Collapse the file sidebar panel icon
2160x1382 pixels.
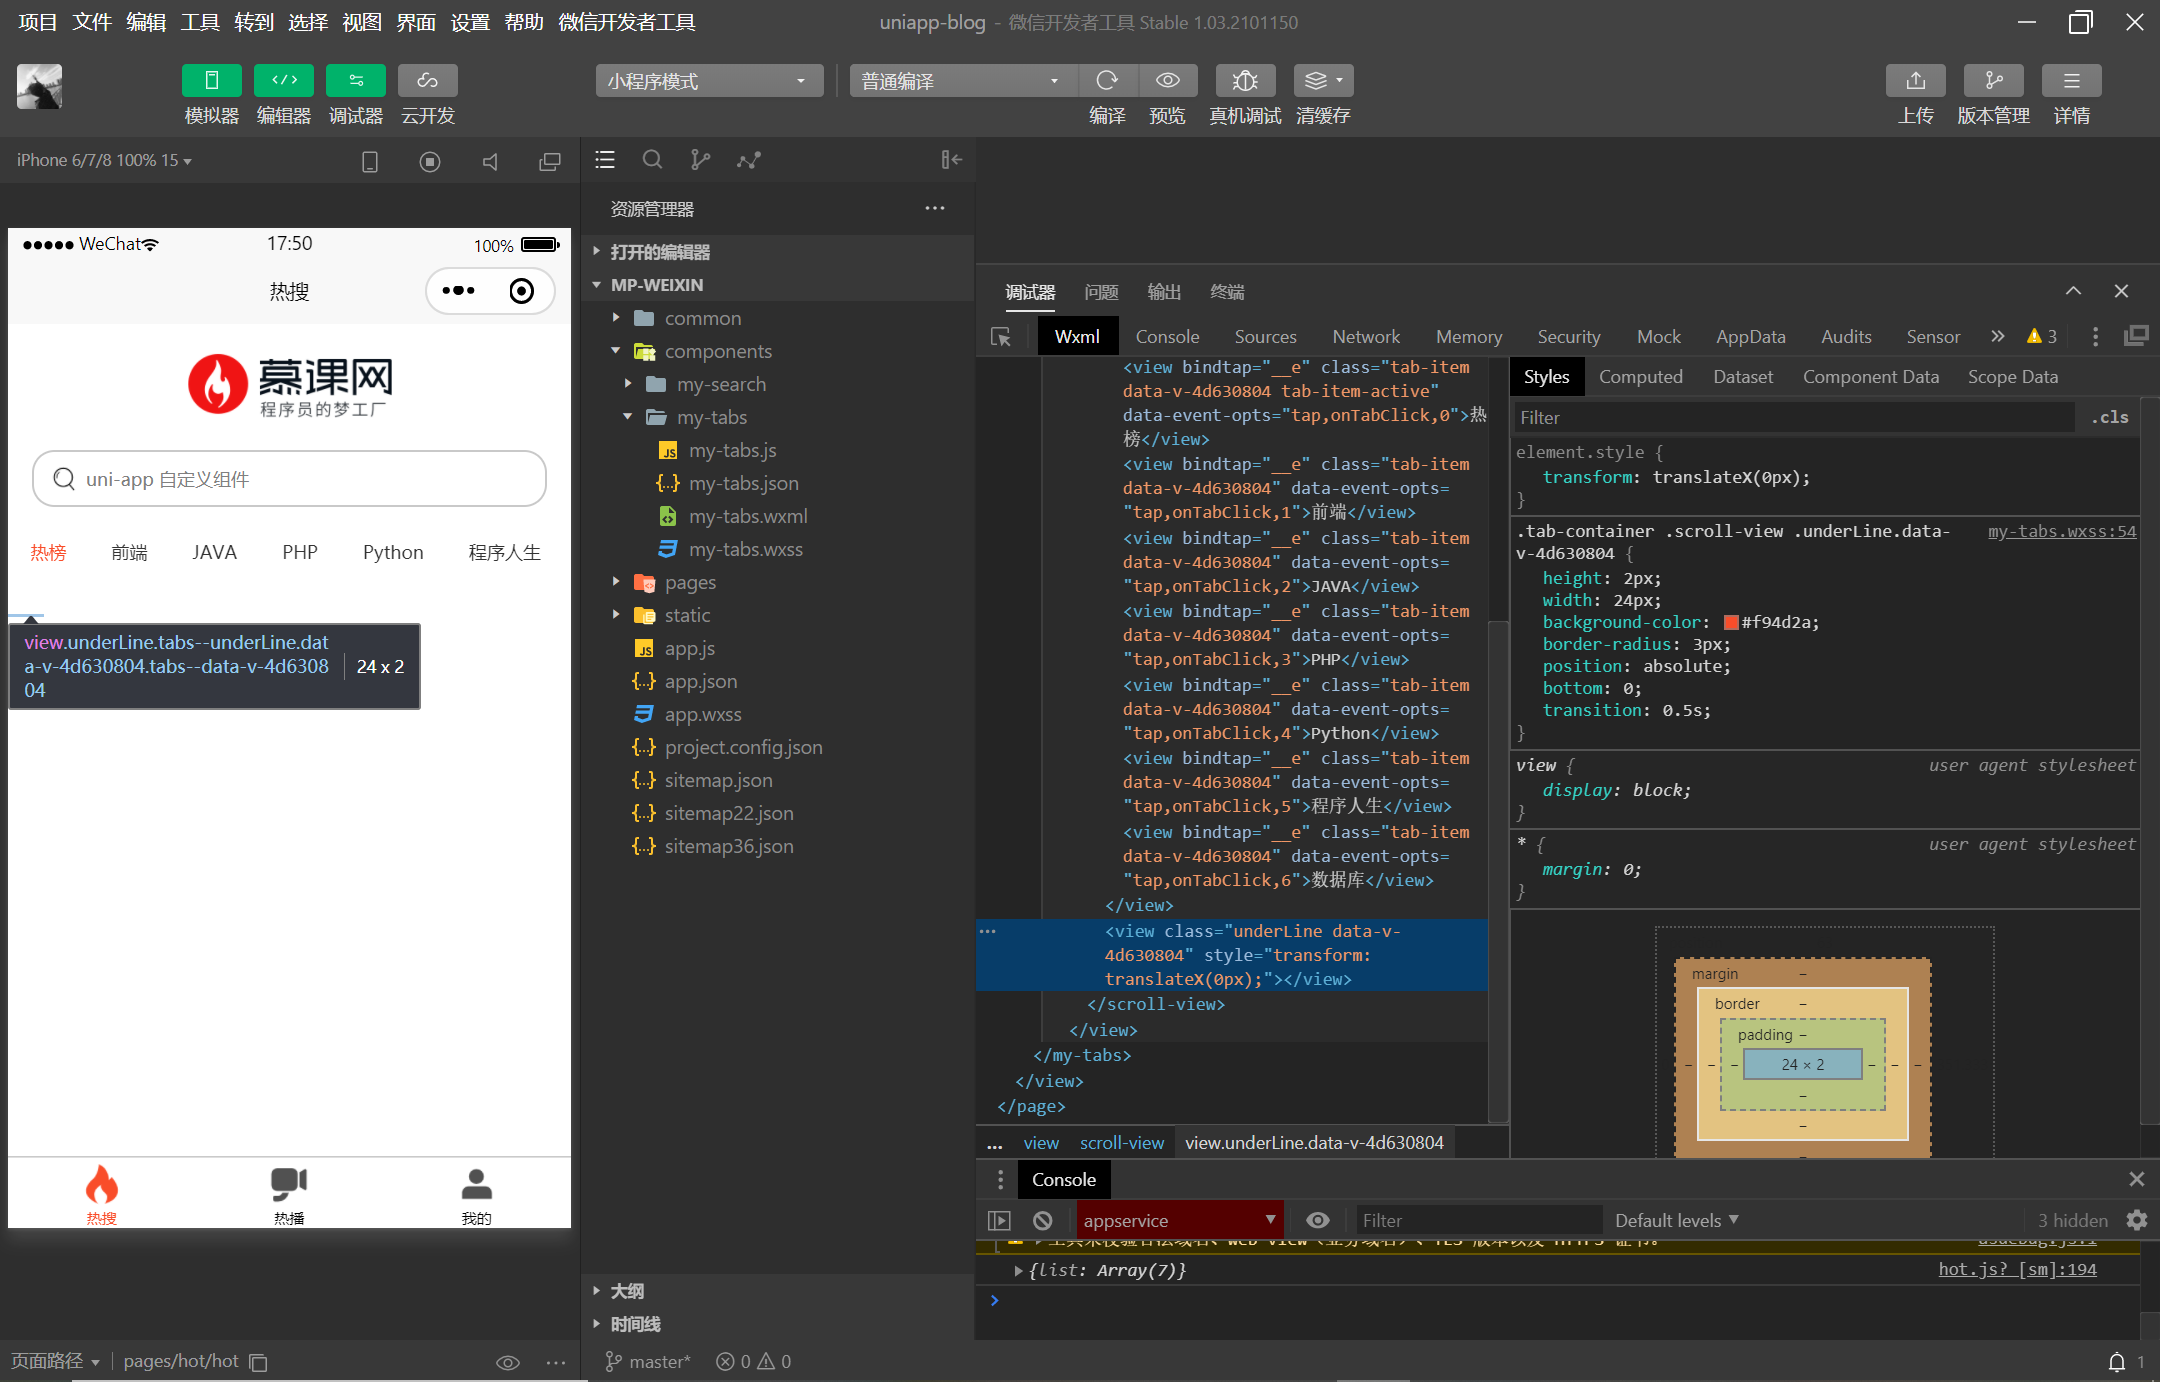tap(951, 160)
